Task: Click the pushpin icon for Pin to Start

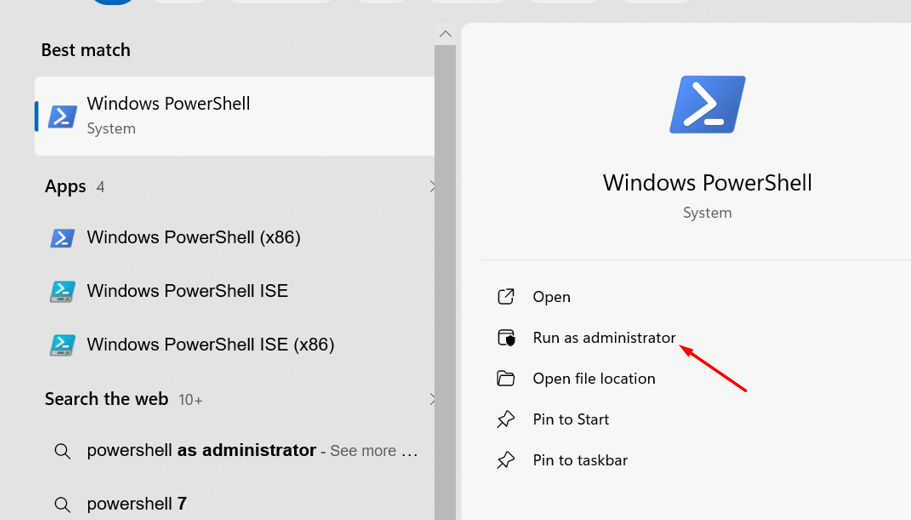Action: (x=506, y=420)
